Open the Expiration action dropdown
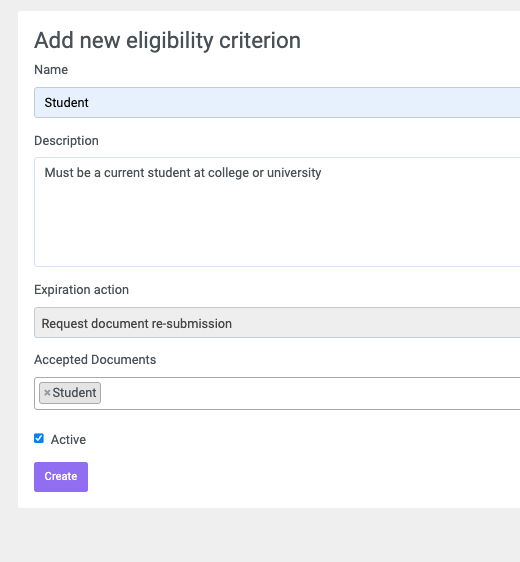The image size is (520, 562). (277, 323)
